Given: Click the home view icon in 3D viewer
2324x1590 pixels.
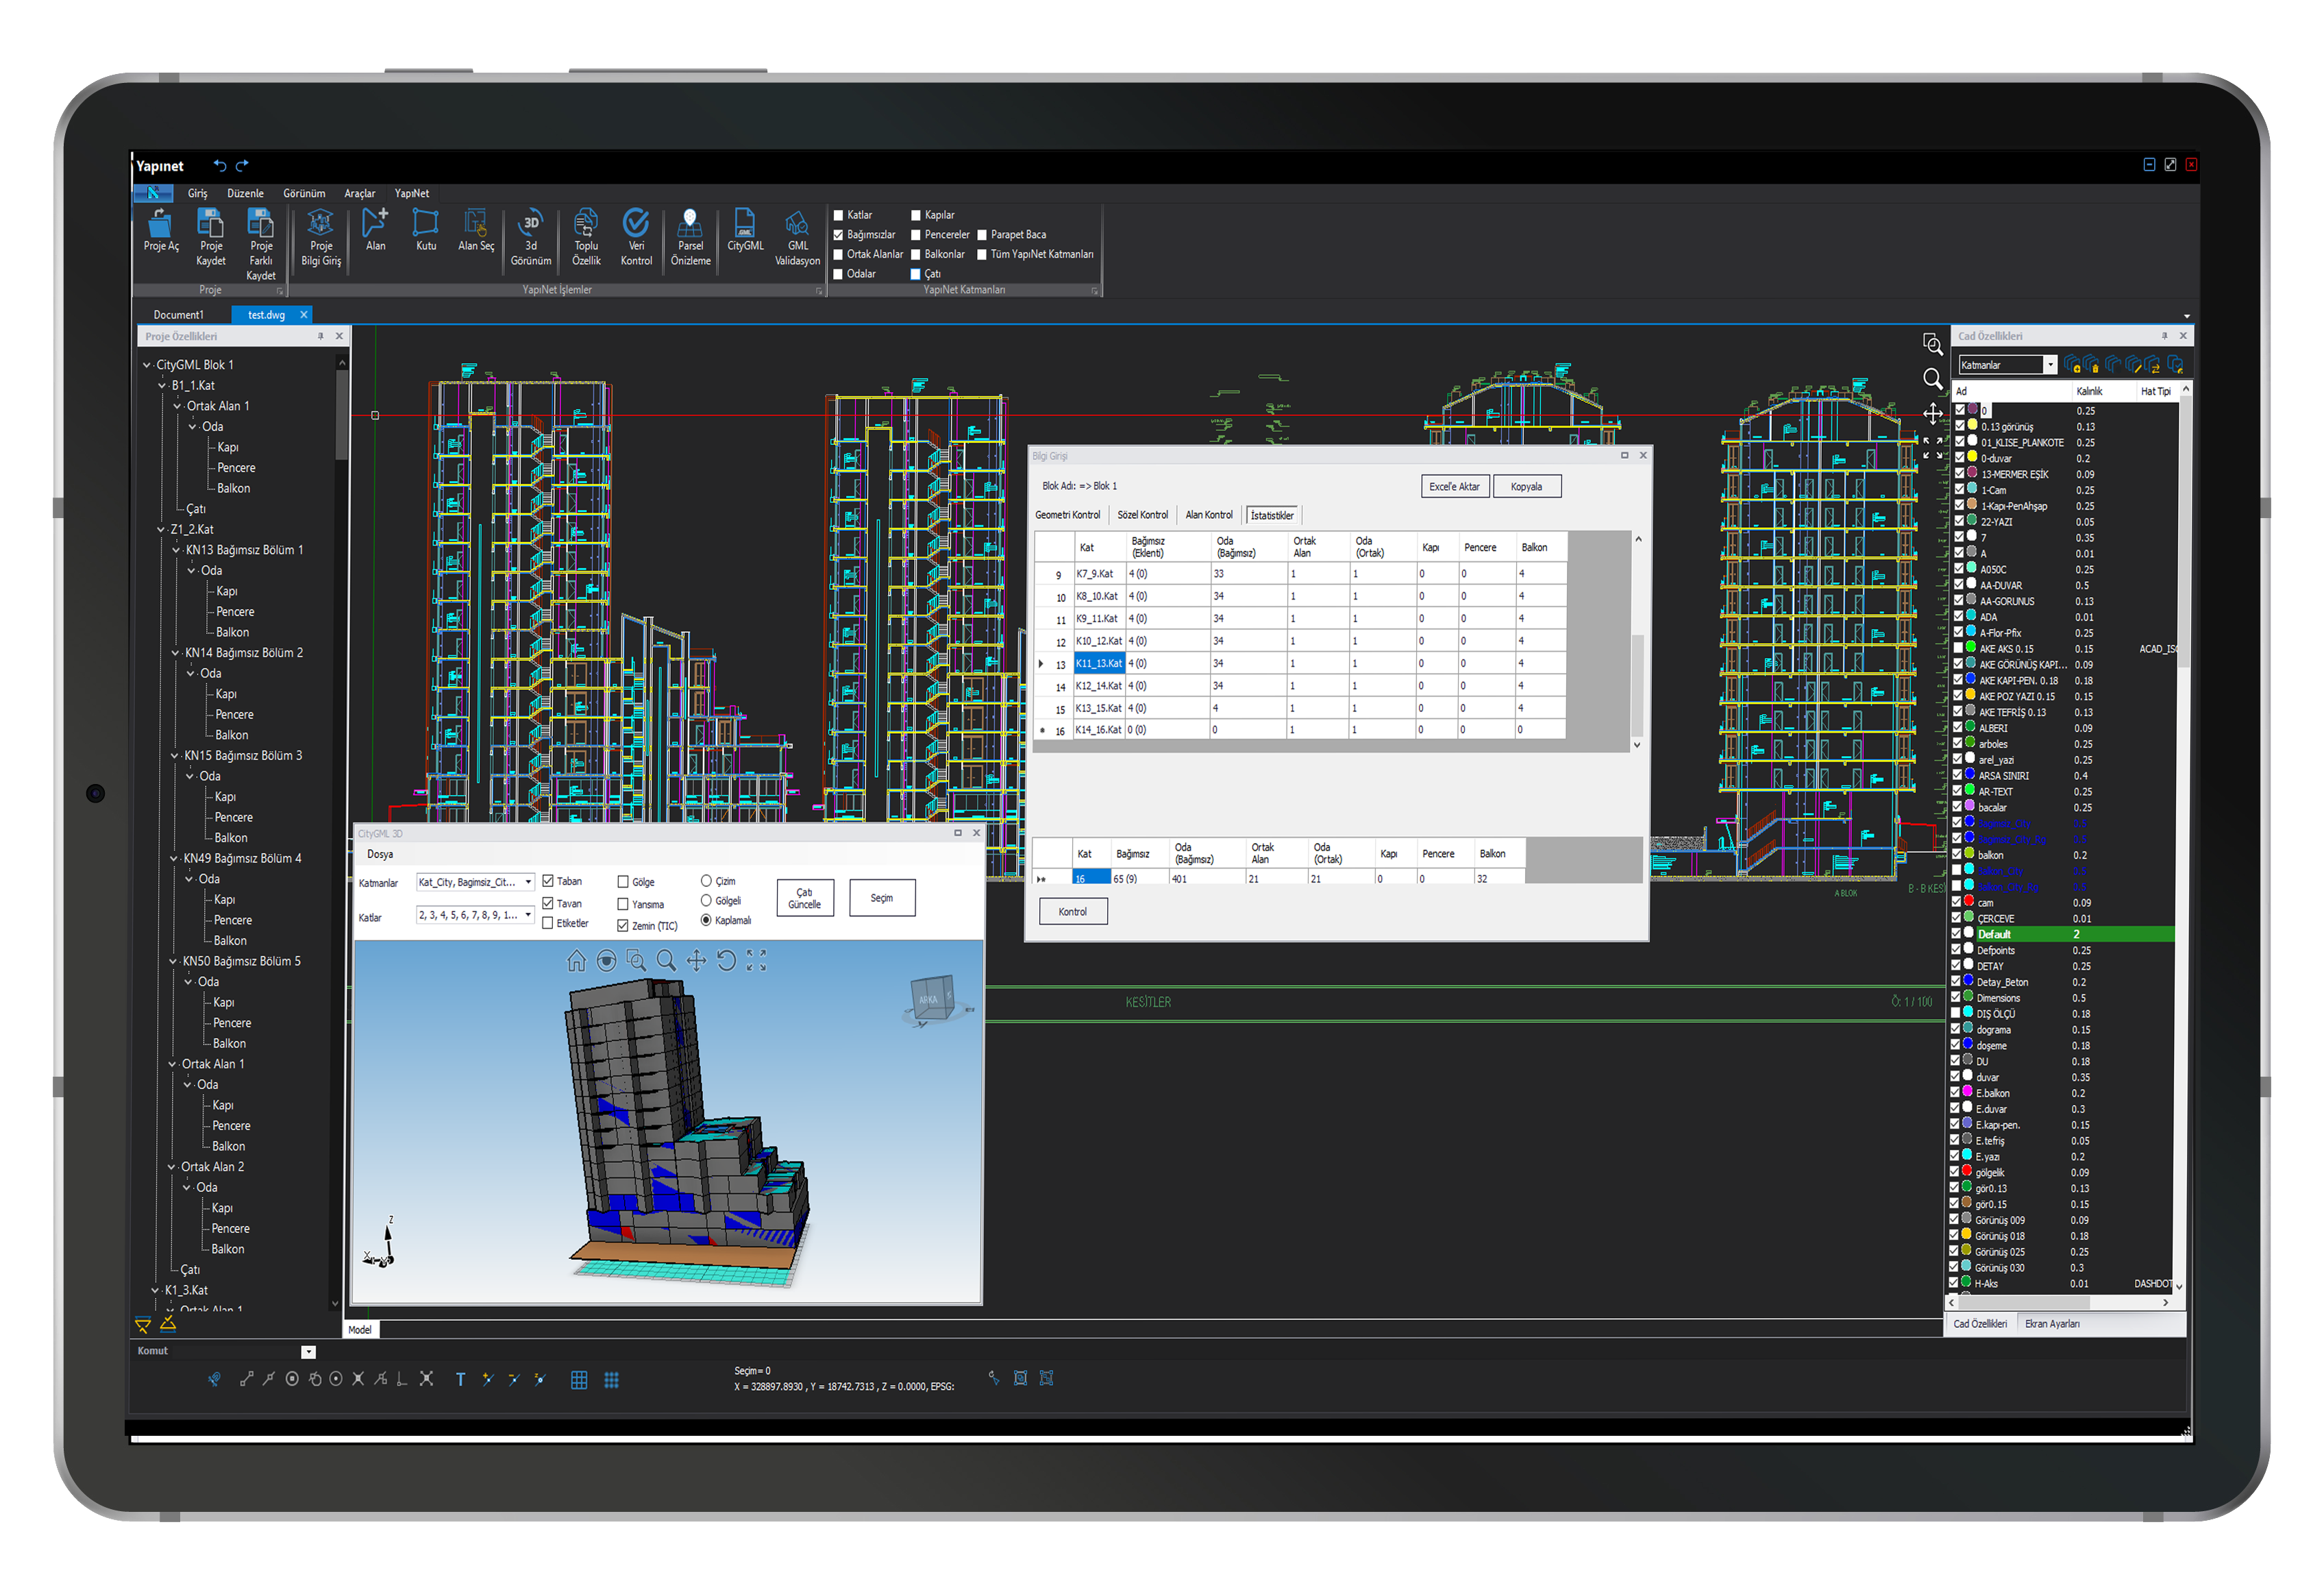Looking at the screenshot, I should tap(576, 961).
